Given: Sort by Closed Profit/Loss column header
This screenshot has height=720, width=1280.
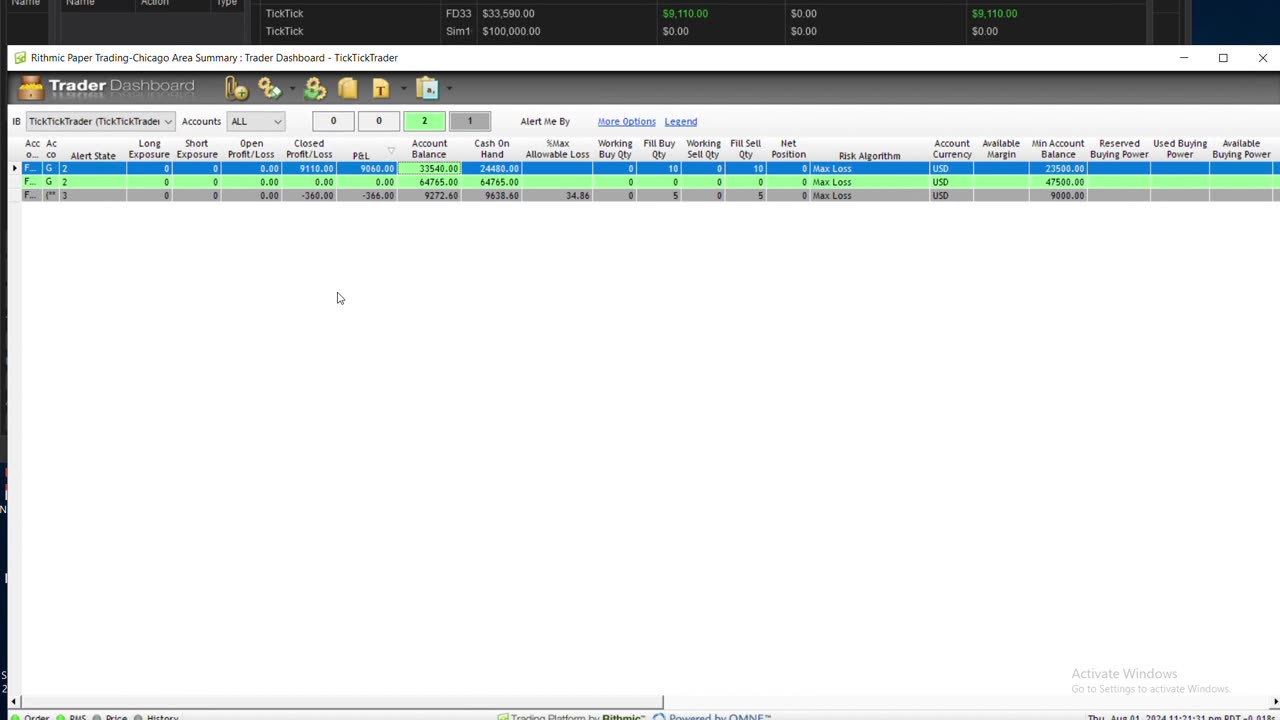Looking at the screenshot, I should [309, 149].
